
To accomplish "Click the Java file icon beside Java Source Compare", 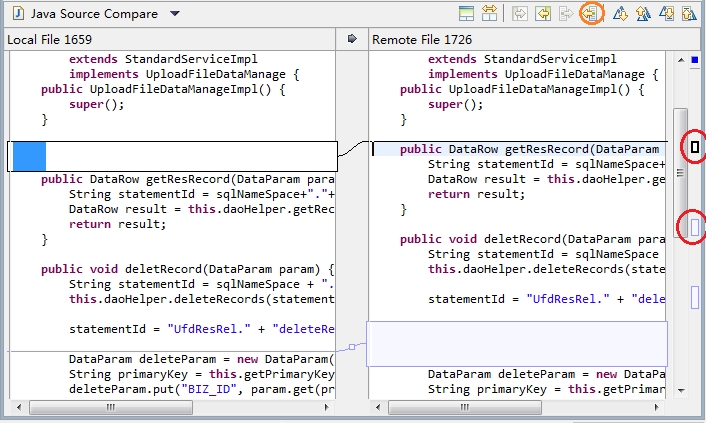I will [x=18, y=14].
